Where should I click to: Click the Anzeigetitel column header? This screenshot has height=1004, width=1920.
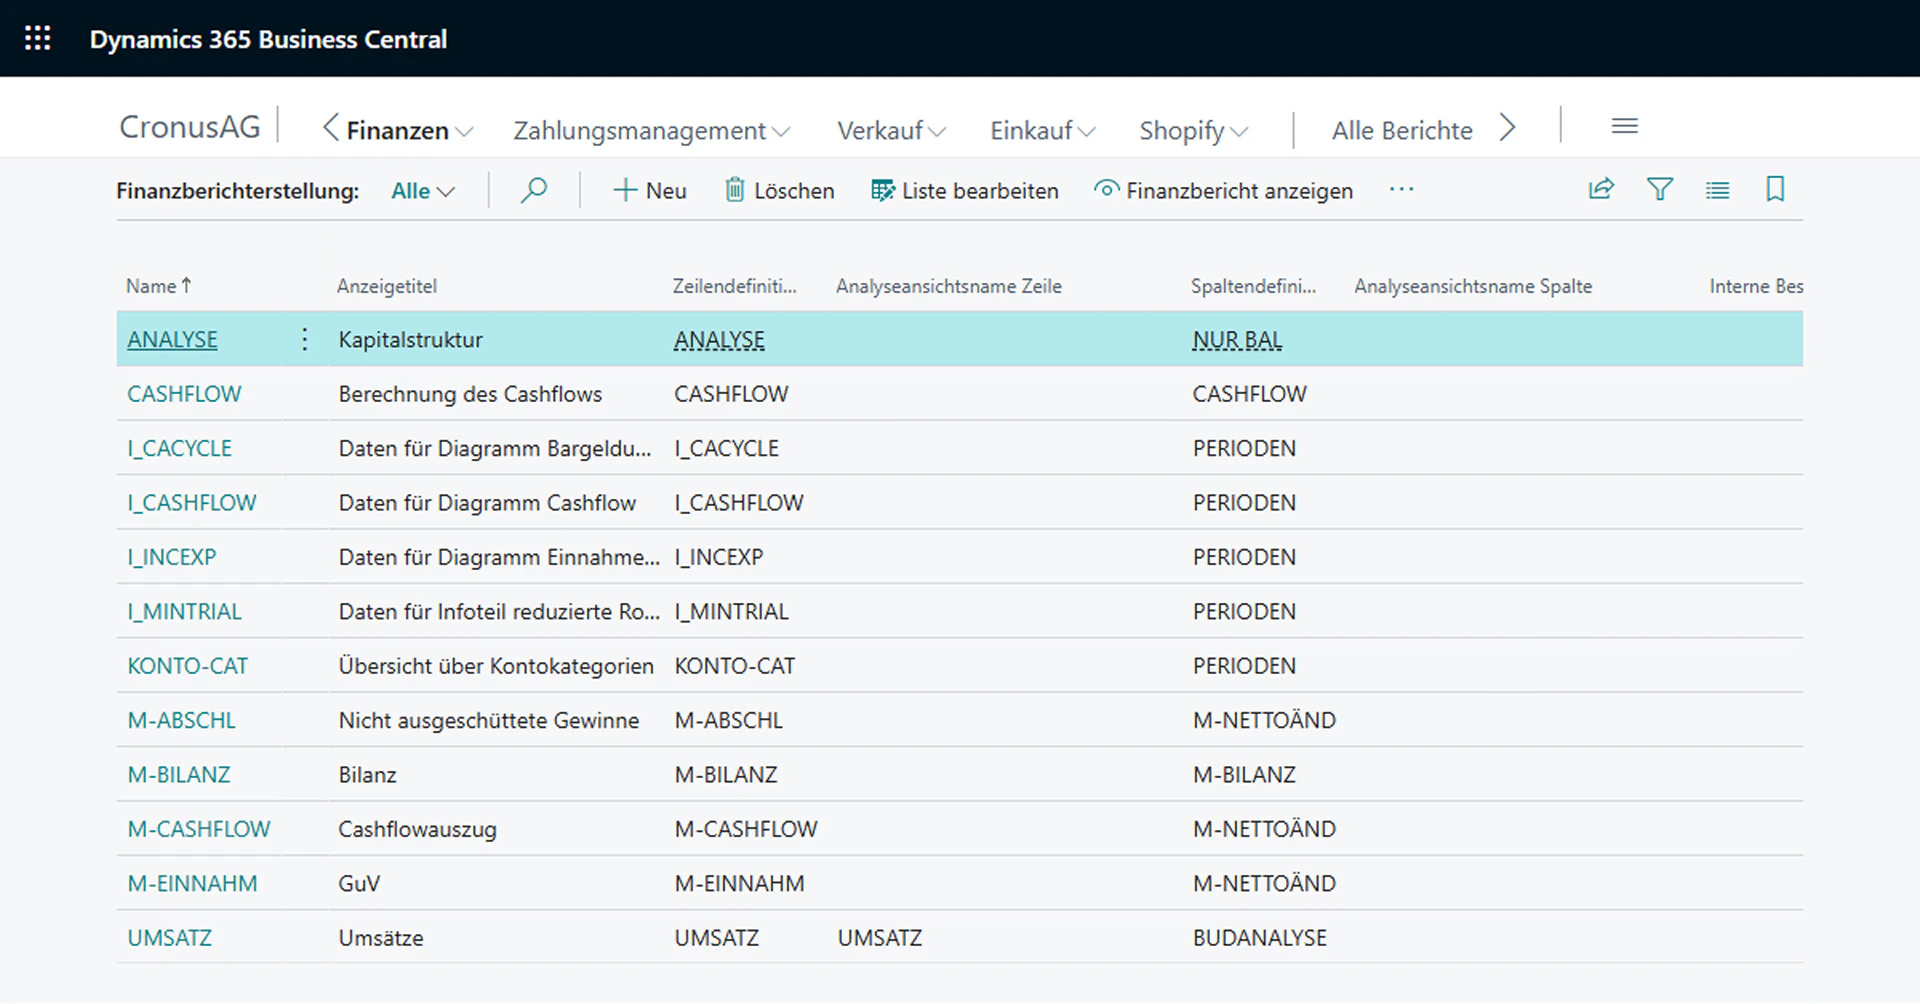tap(387, 286)
